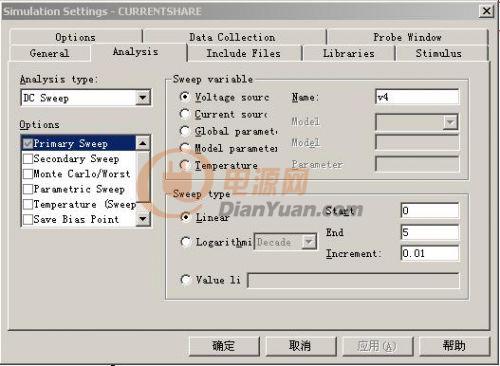Open the Probe Window tab
The width and height of the screenshot is (500, 366).
point(407,37)
